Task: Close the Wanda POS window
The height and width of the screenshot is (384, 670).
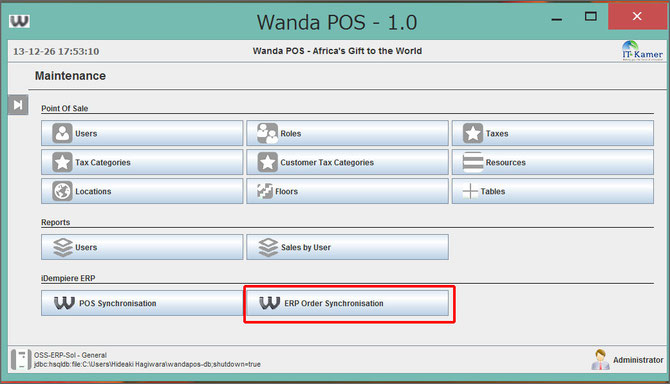Action: tap(637, 17)
